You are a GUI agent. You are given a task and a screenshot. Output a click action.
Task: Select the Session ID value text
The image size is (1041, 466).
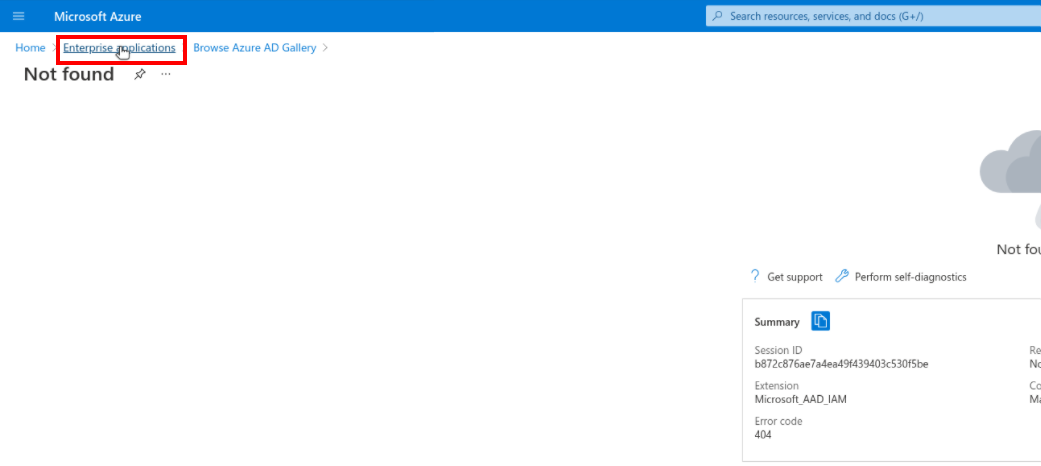point(841,364)
